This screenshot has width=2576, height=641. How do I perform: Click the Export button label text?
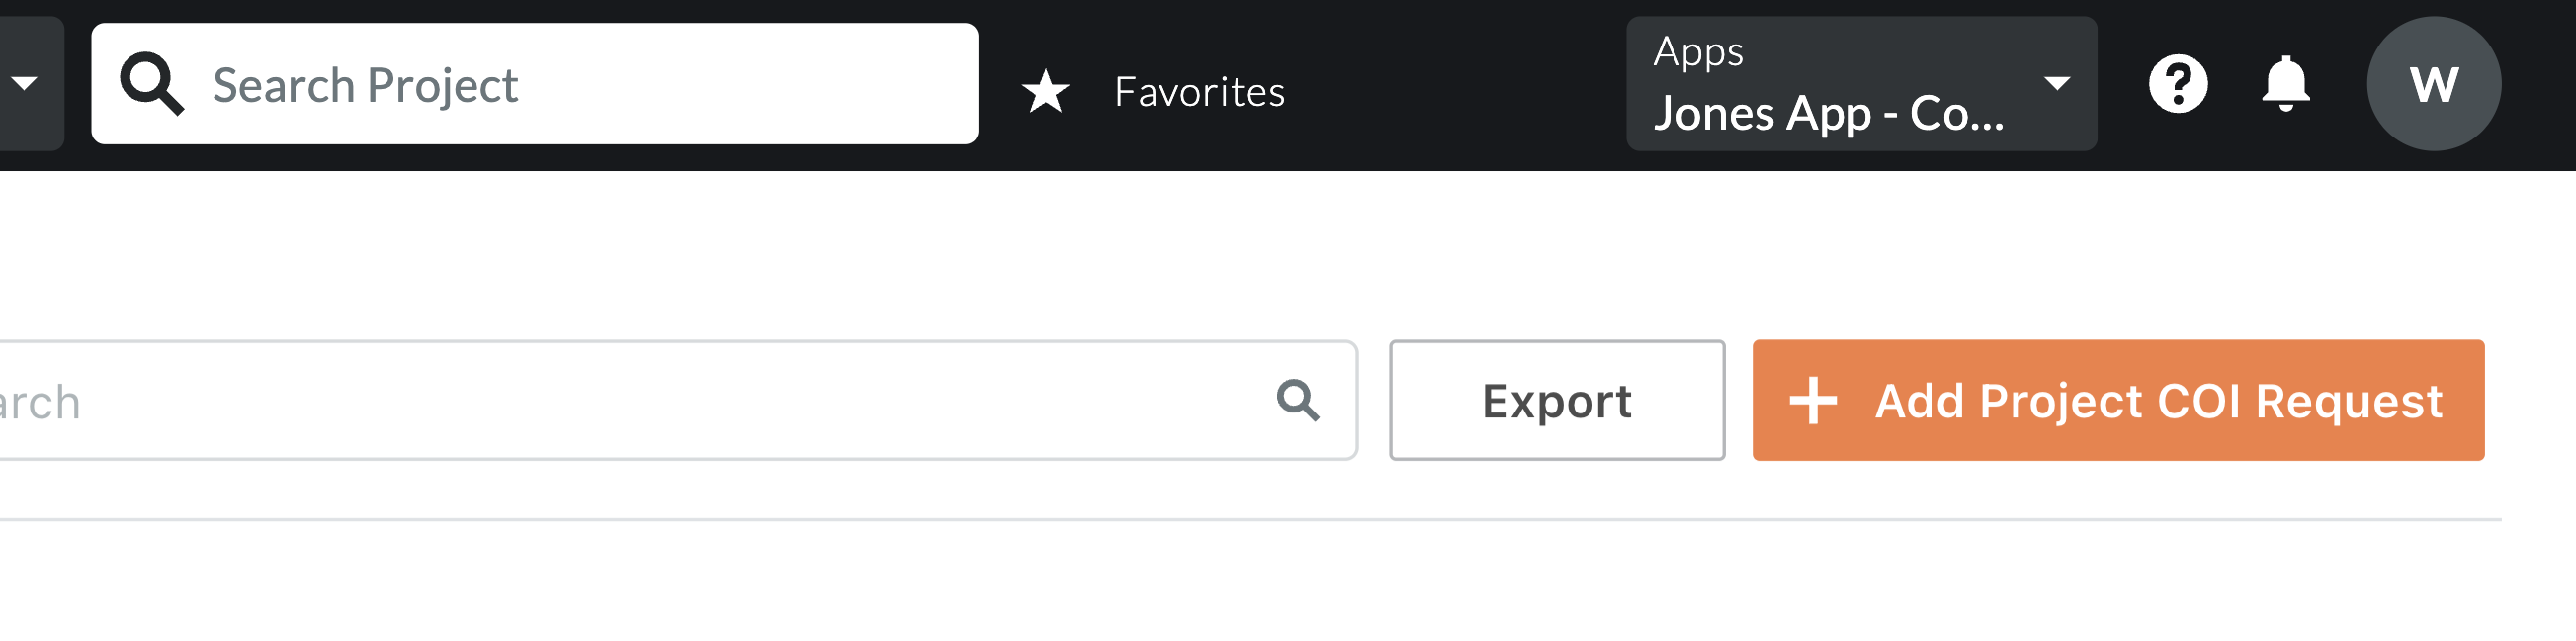tap(1556, 402)
